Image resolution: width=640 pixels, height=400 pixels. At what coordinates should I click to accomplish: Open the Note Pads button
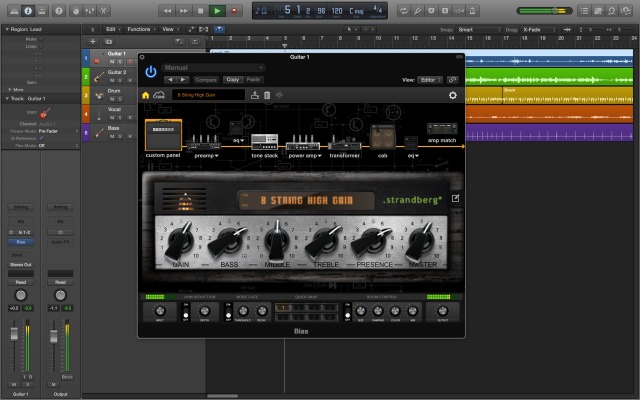pos(598,11)
